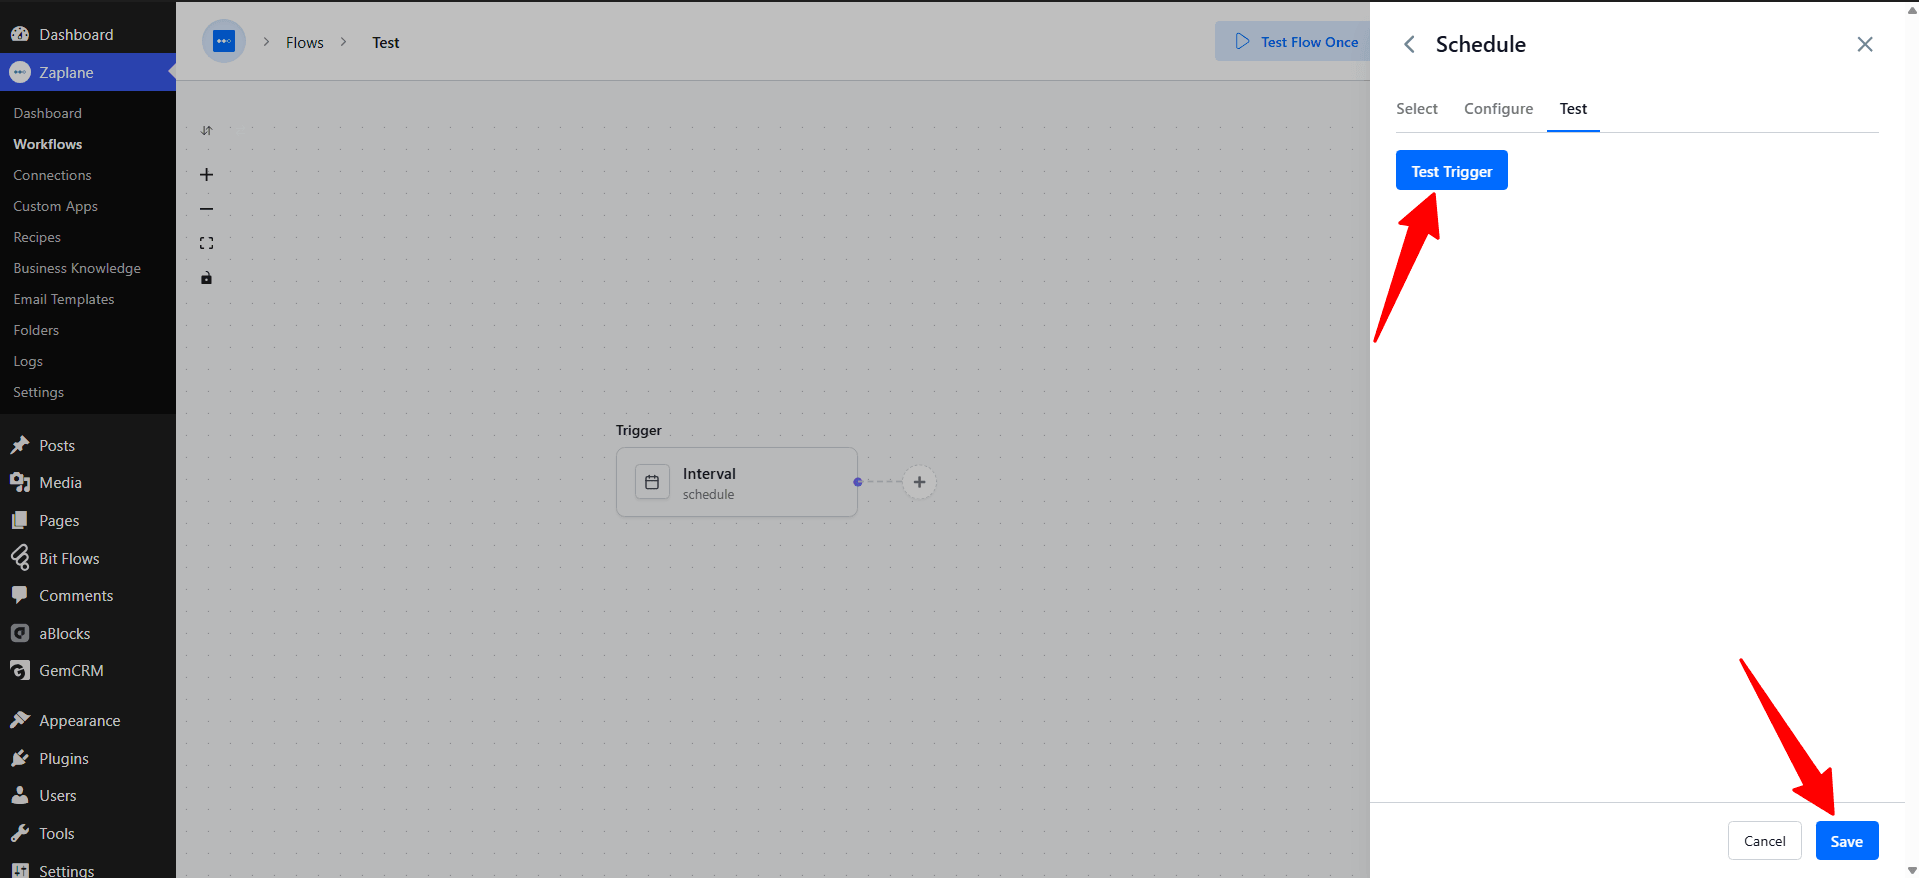This screenshot has width=1919, height=878.
Task: Zoom out on the canvas with minus
Action: pos(206,209)
